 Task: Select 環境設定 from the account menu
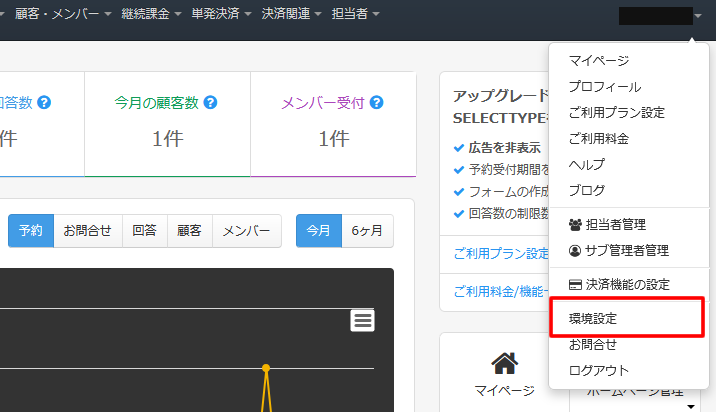click(593, 319)
